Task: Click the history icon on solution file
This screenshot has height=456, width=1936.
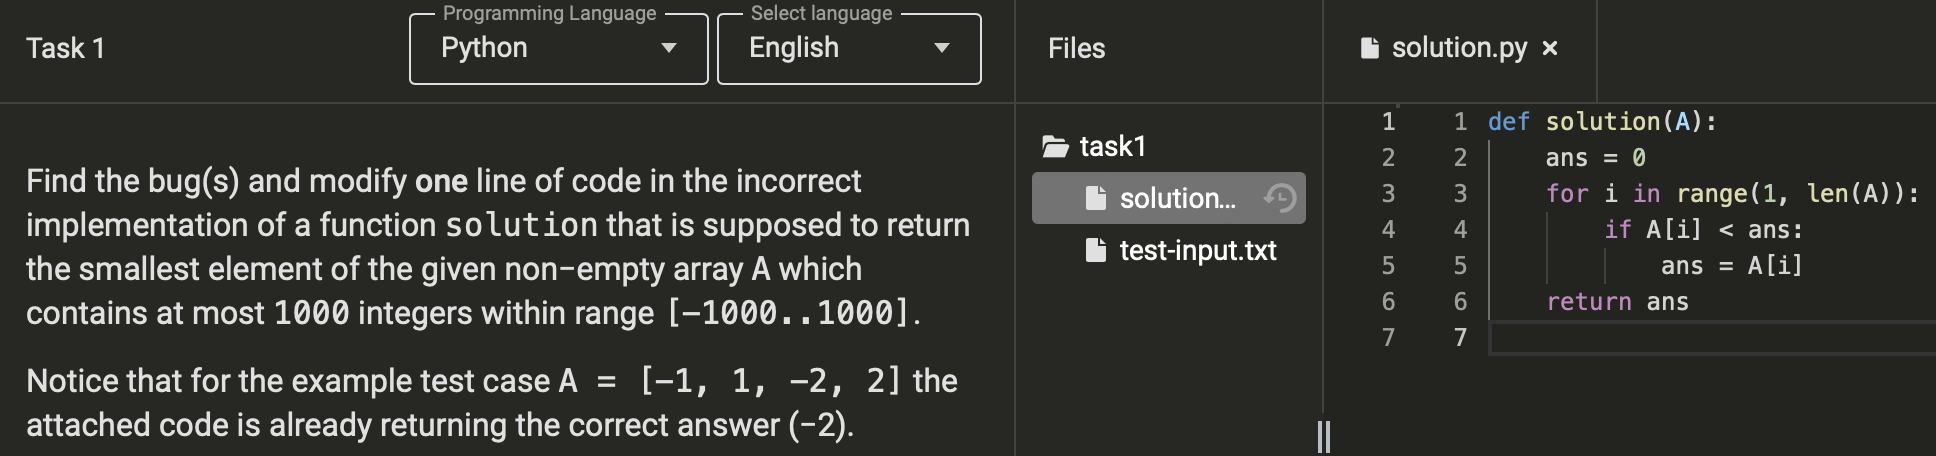Action: pos(1280,198)
